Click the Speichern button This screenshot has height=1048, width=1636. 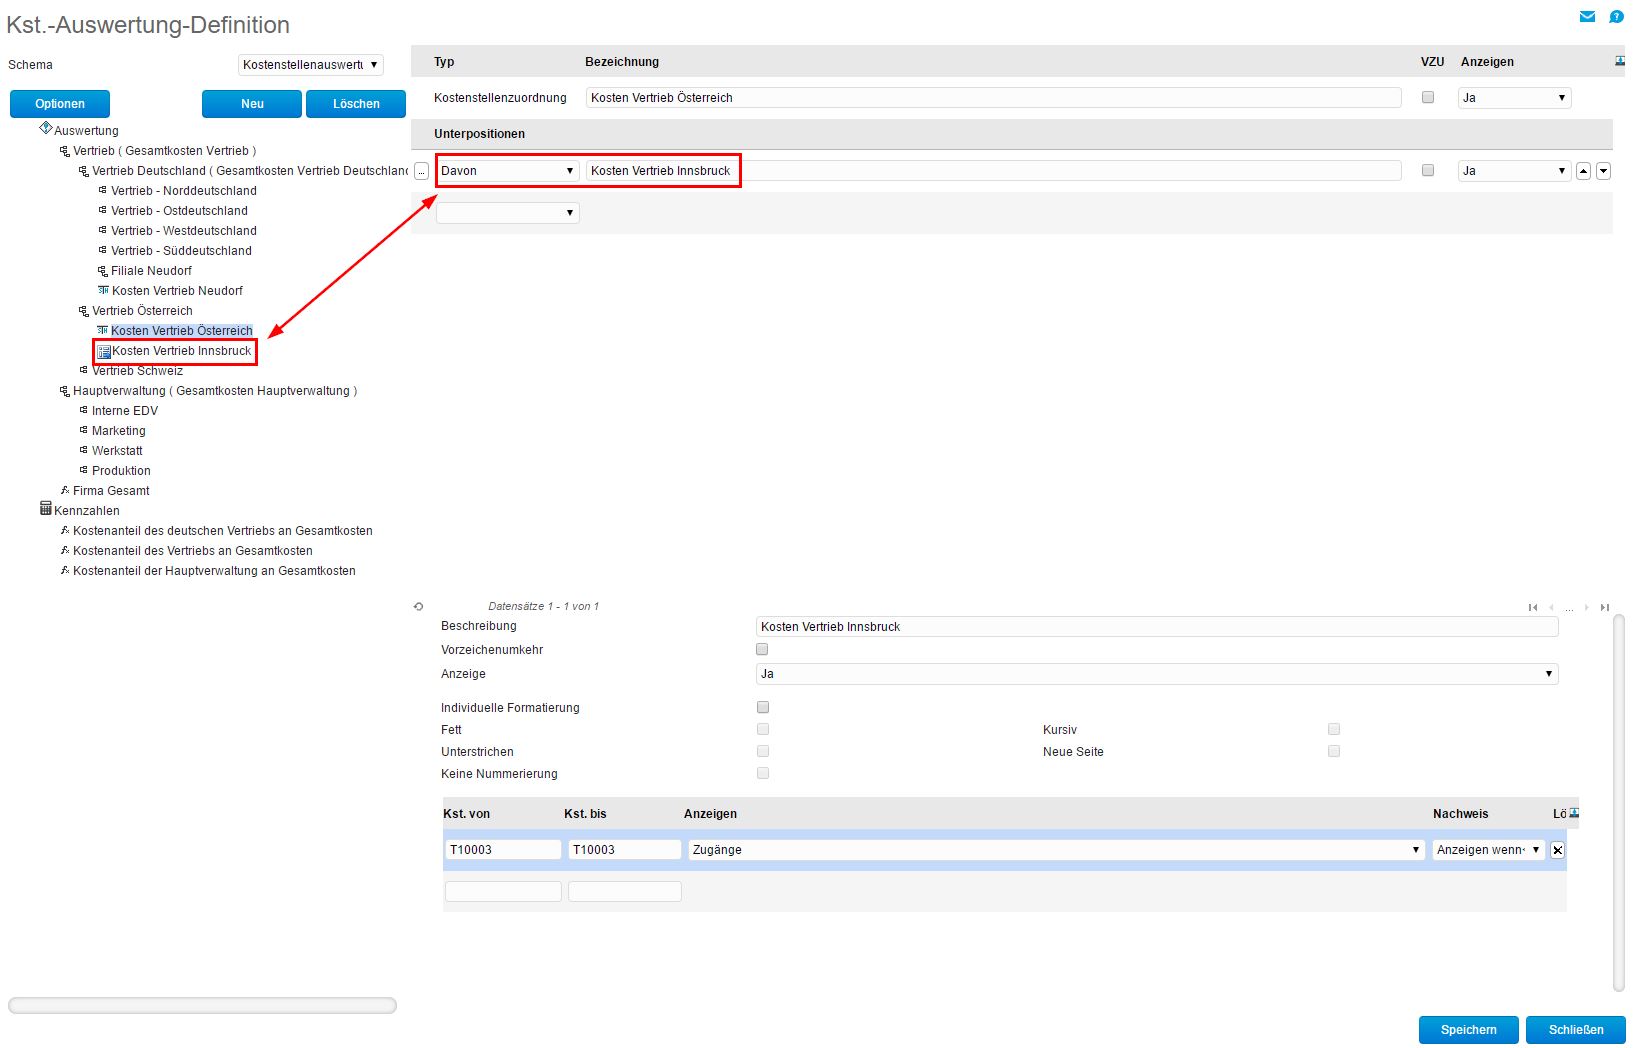click(x=1468, y=1029)
